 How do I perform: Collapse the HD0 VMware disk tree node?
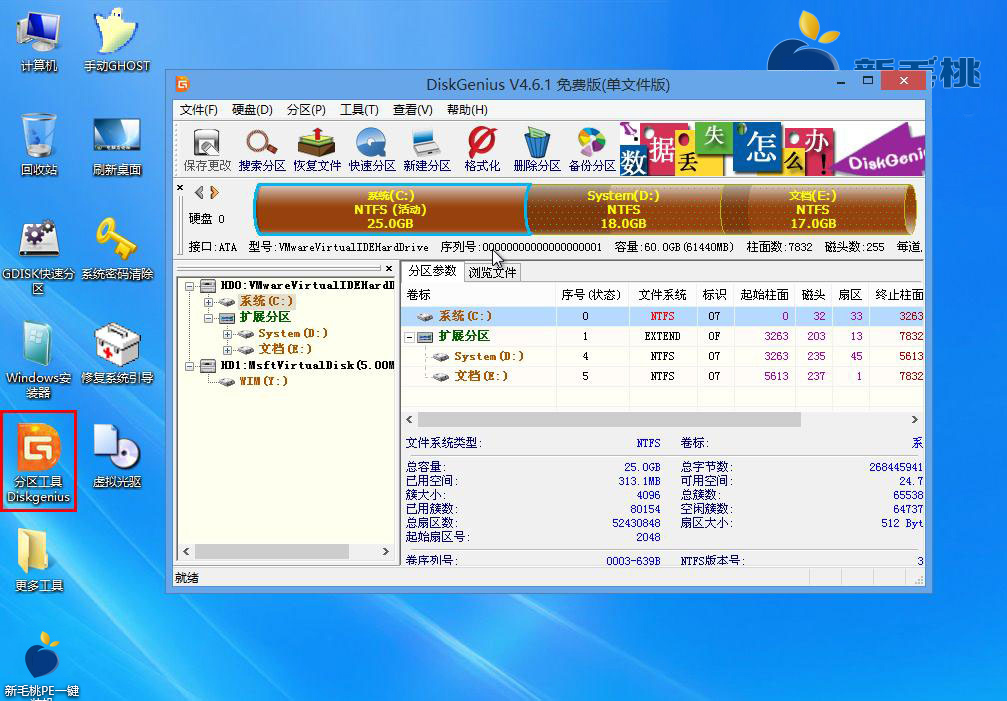[189, 286]
